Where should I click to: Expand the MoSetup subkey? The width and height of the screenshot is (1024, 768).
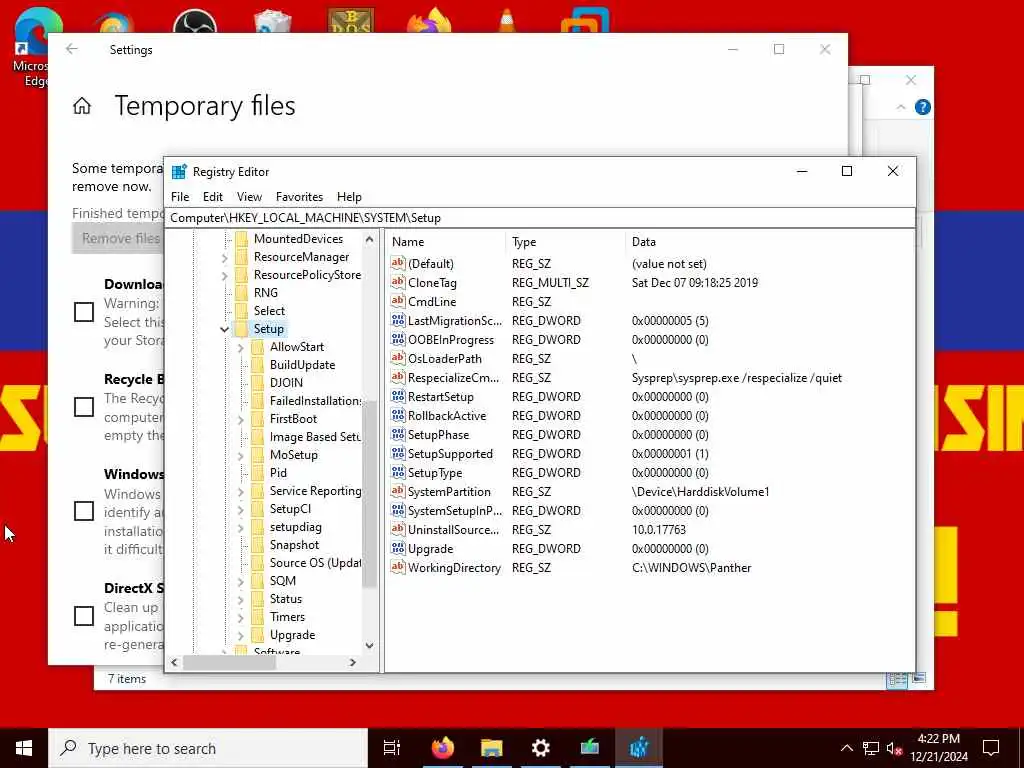tap(240, 455)
